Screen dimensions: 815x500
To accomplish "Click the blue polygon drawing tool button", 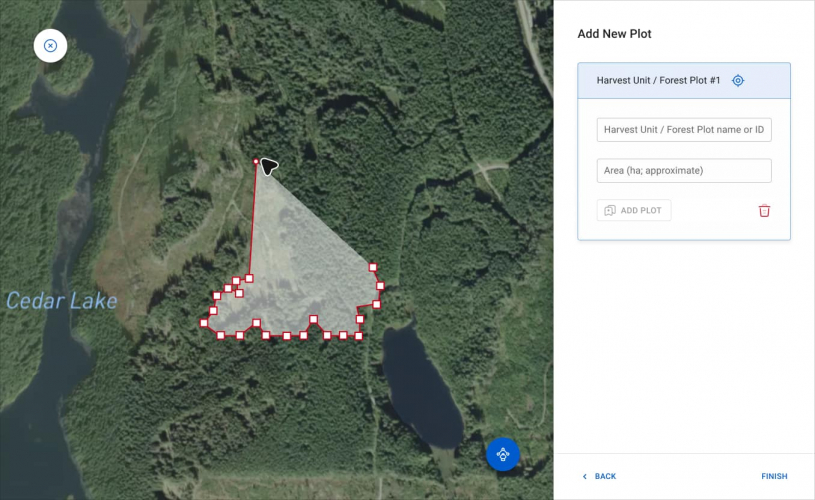I will (x=503, y=454).
